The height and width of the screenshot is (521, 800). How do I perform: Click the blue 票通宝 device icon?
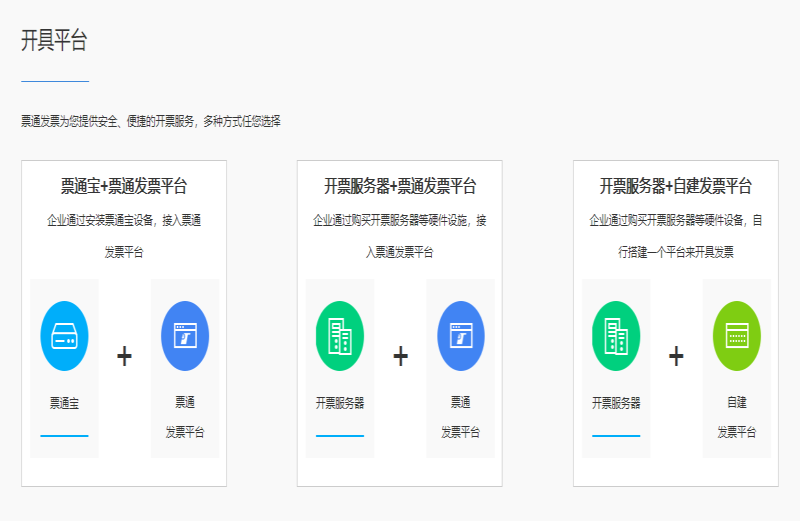64,336
